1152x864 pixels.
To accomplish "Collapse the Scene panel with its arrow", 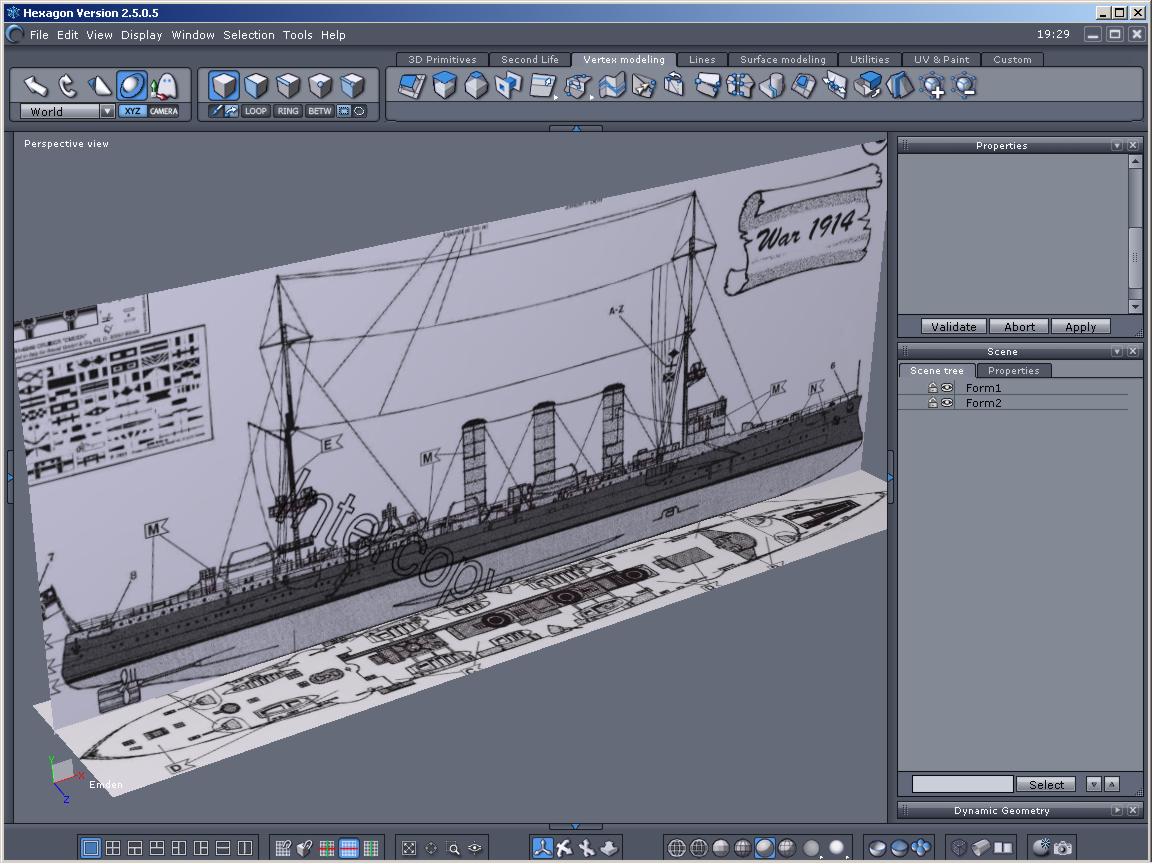I will pos(1117,352).
